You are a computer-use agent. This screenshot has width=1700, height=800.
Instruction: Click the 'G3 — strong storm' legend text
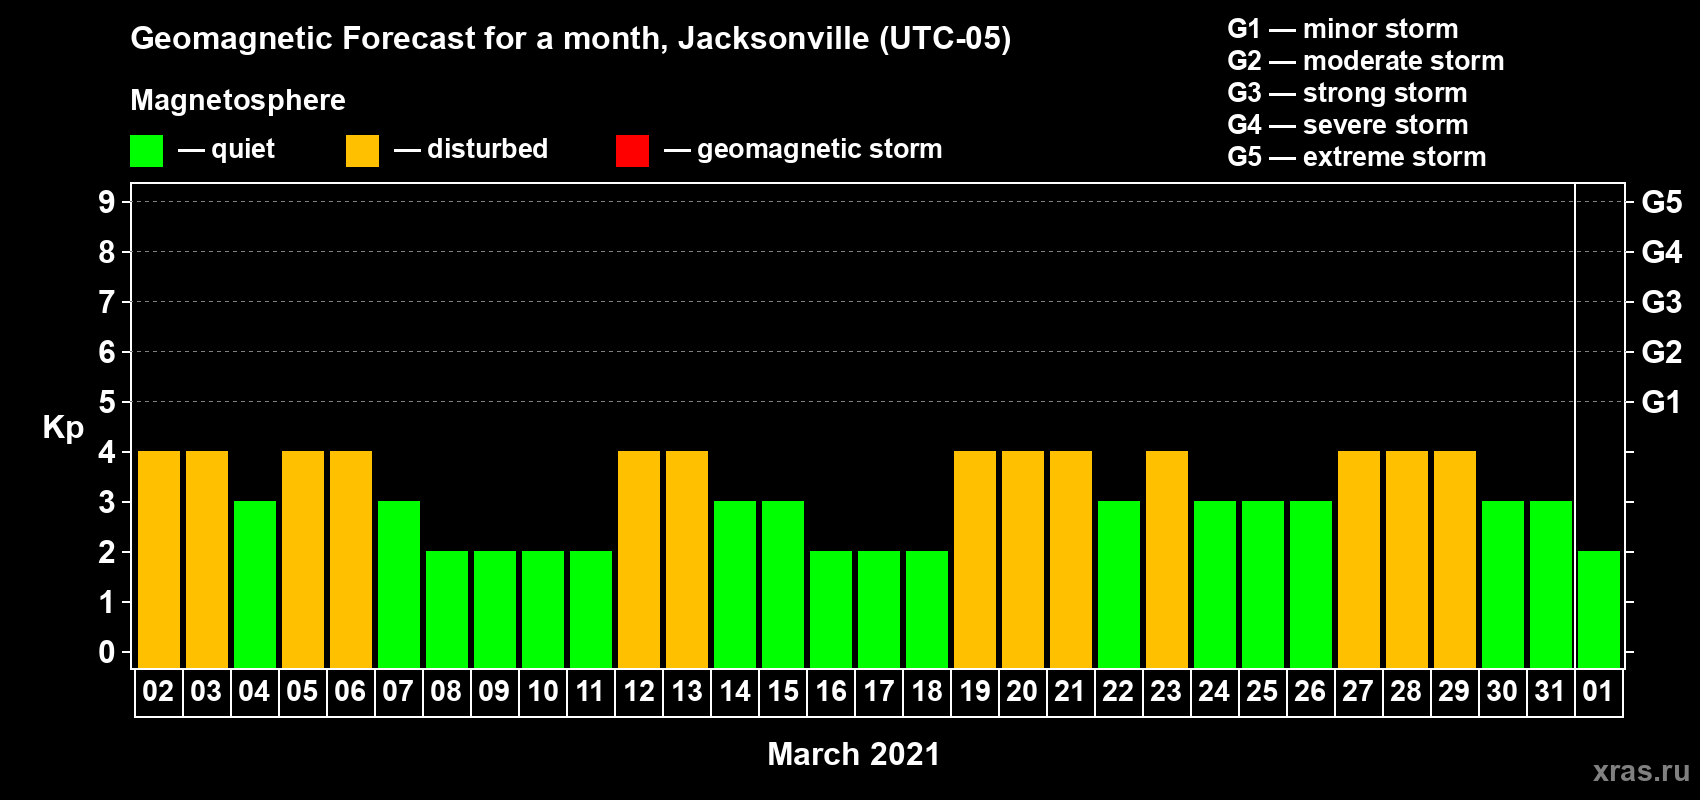point(1347,93)
